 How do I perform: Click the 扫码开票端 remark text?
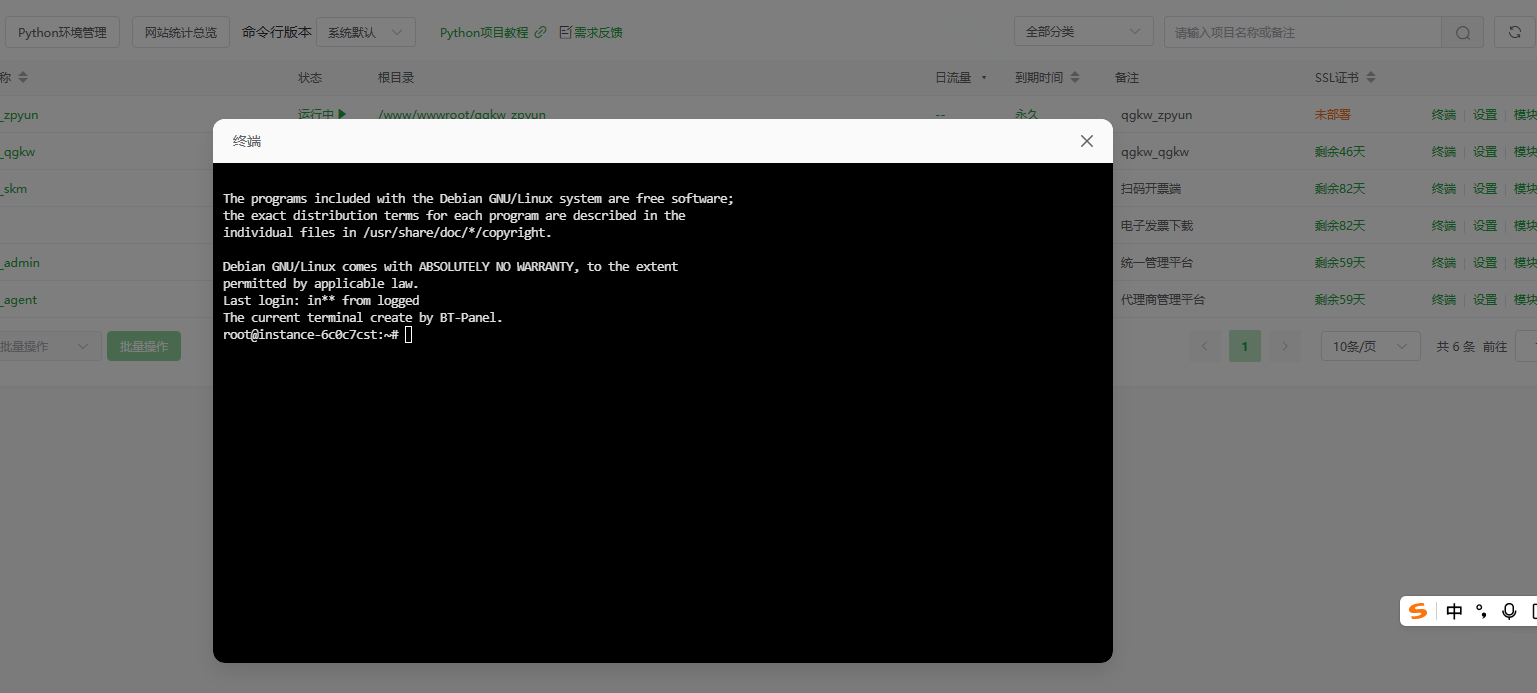[x=1151, y=189]
